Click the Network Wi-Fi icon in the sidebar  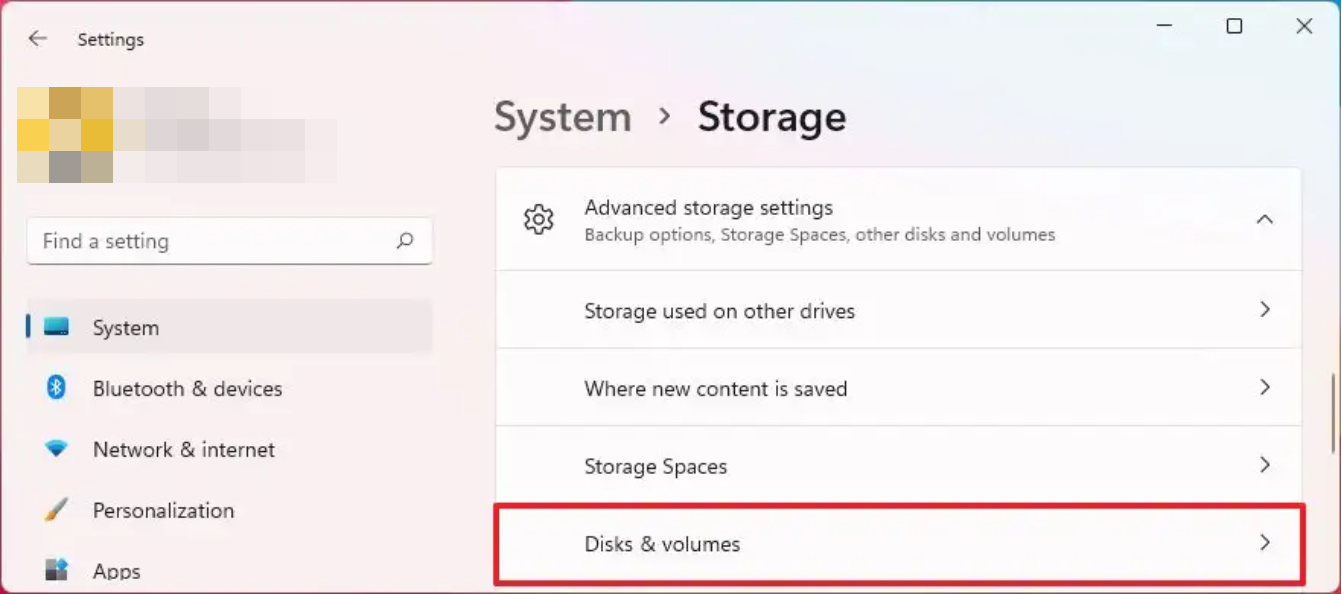pyautogui.click(x=57, y=449)
